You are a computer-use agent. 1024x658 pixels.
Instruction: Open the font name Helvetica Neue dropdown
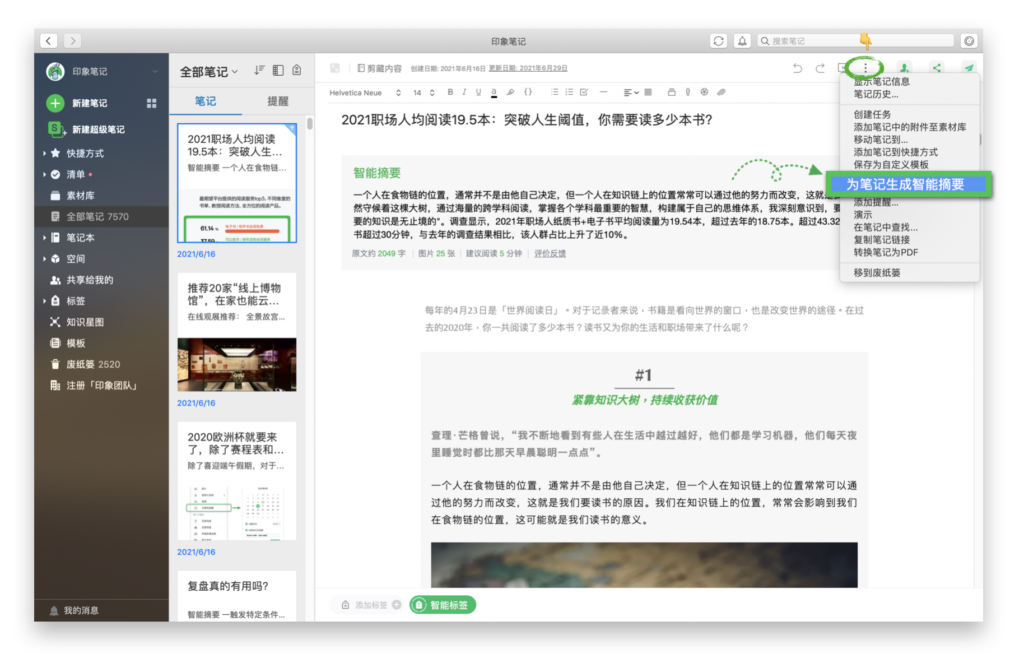(x=365, y=93)
